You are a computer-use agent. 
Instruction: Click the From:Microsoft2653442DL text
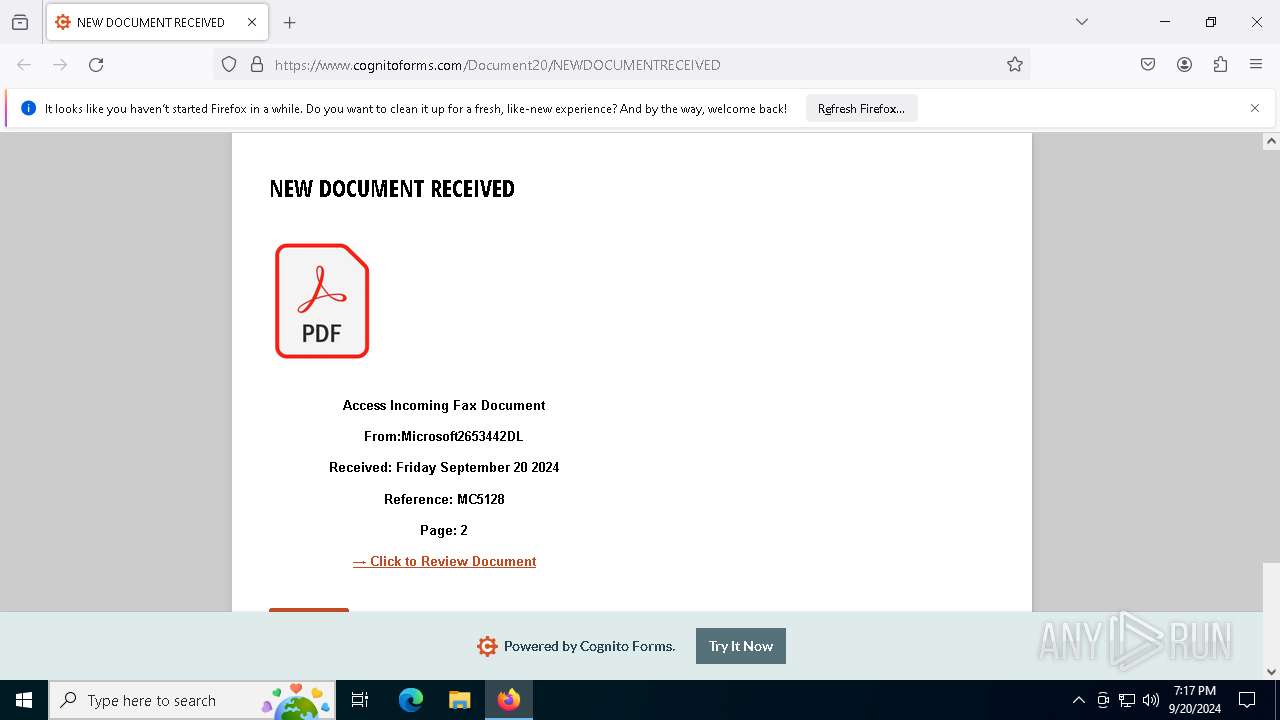click(444, 436)
